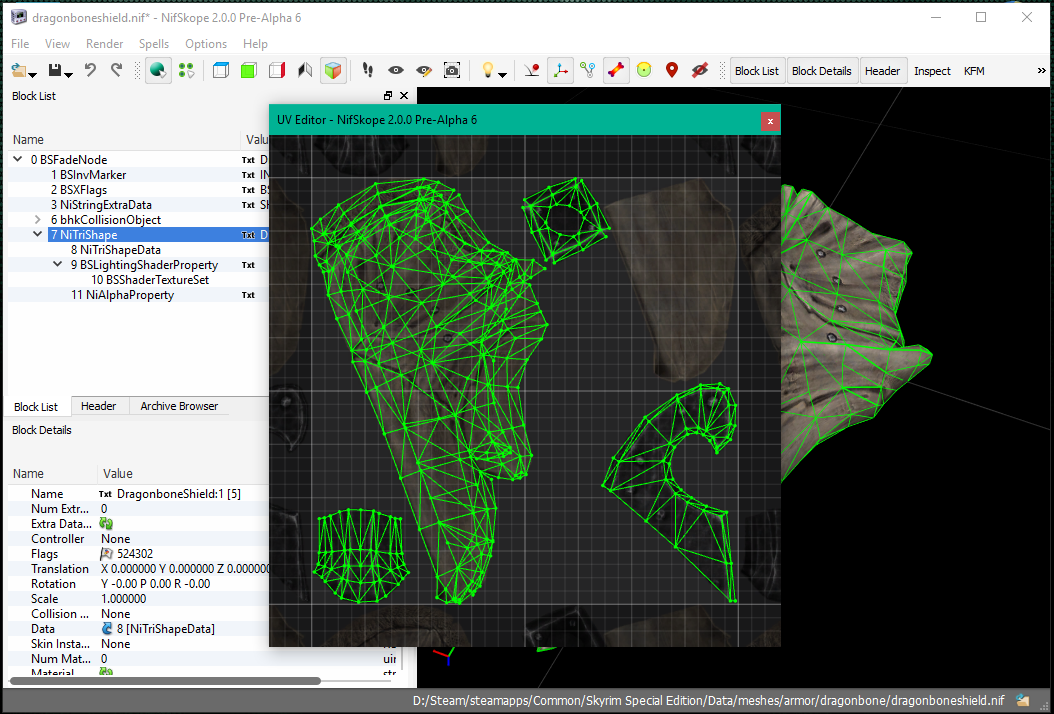
Task: Click the flip view icon
Action: (x=305, y=71)
